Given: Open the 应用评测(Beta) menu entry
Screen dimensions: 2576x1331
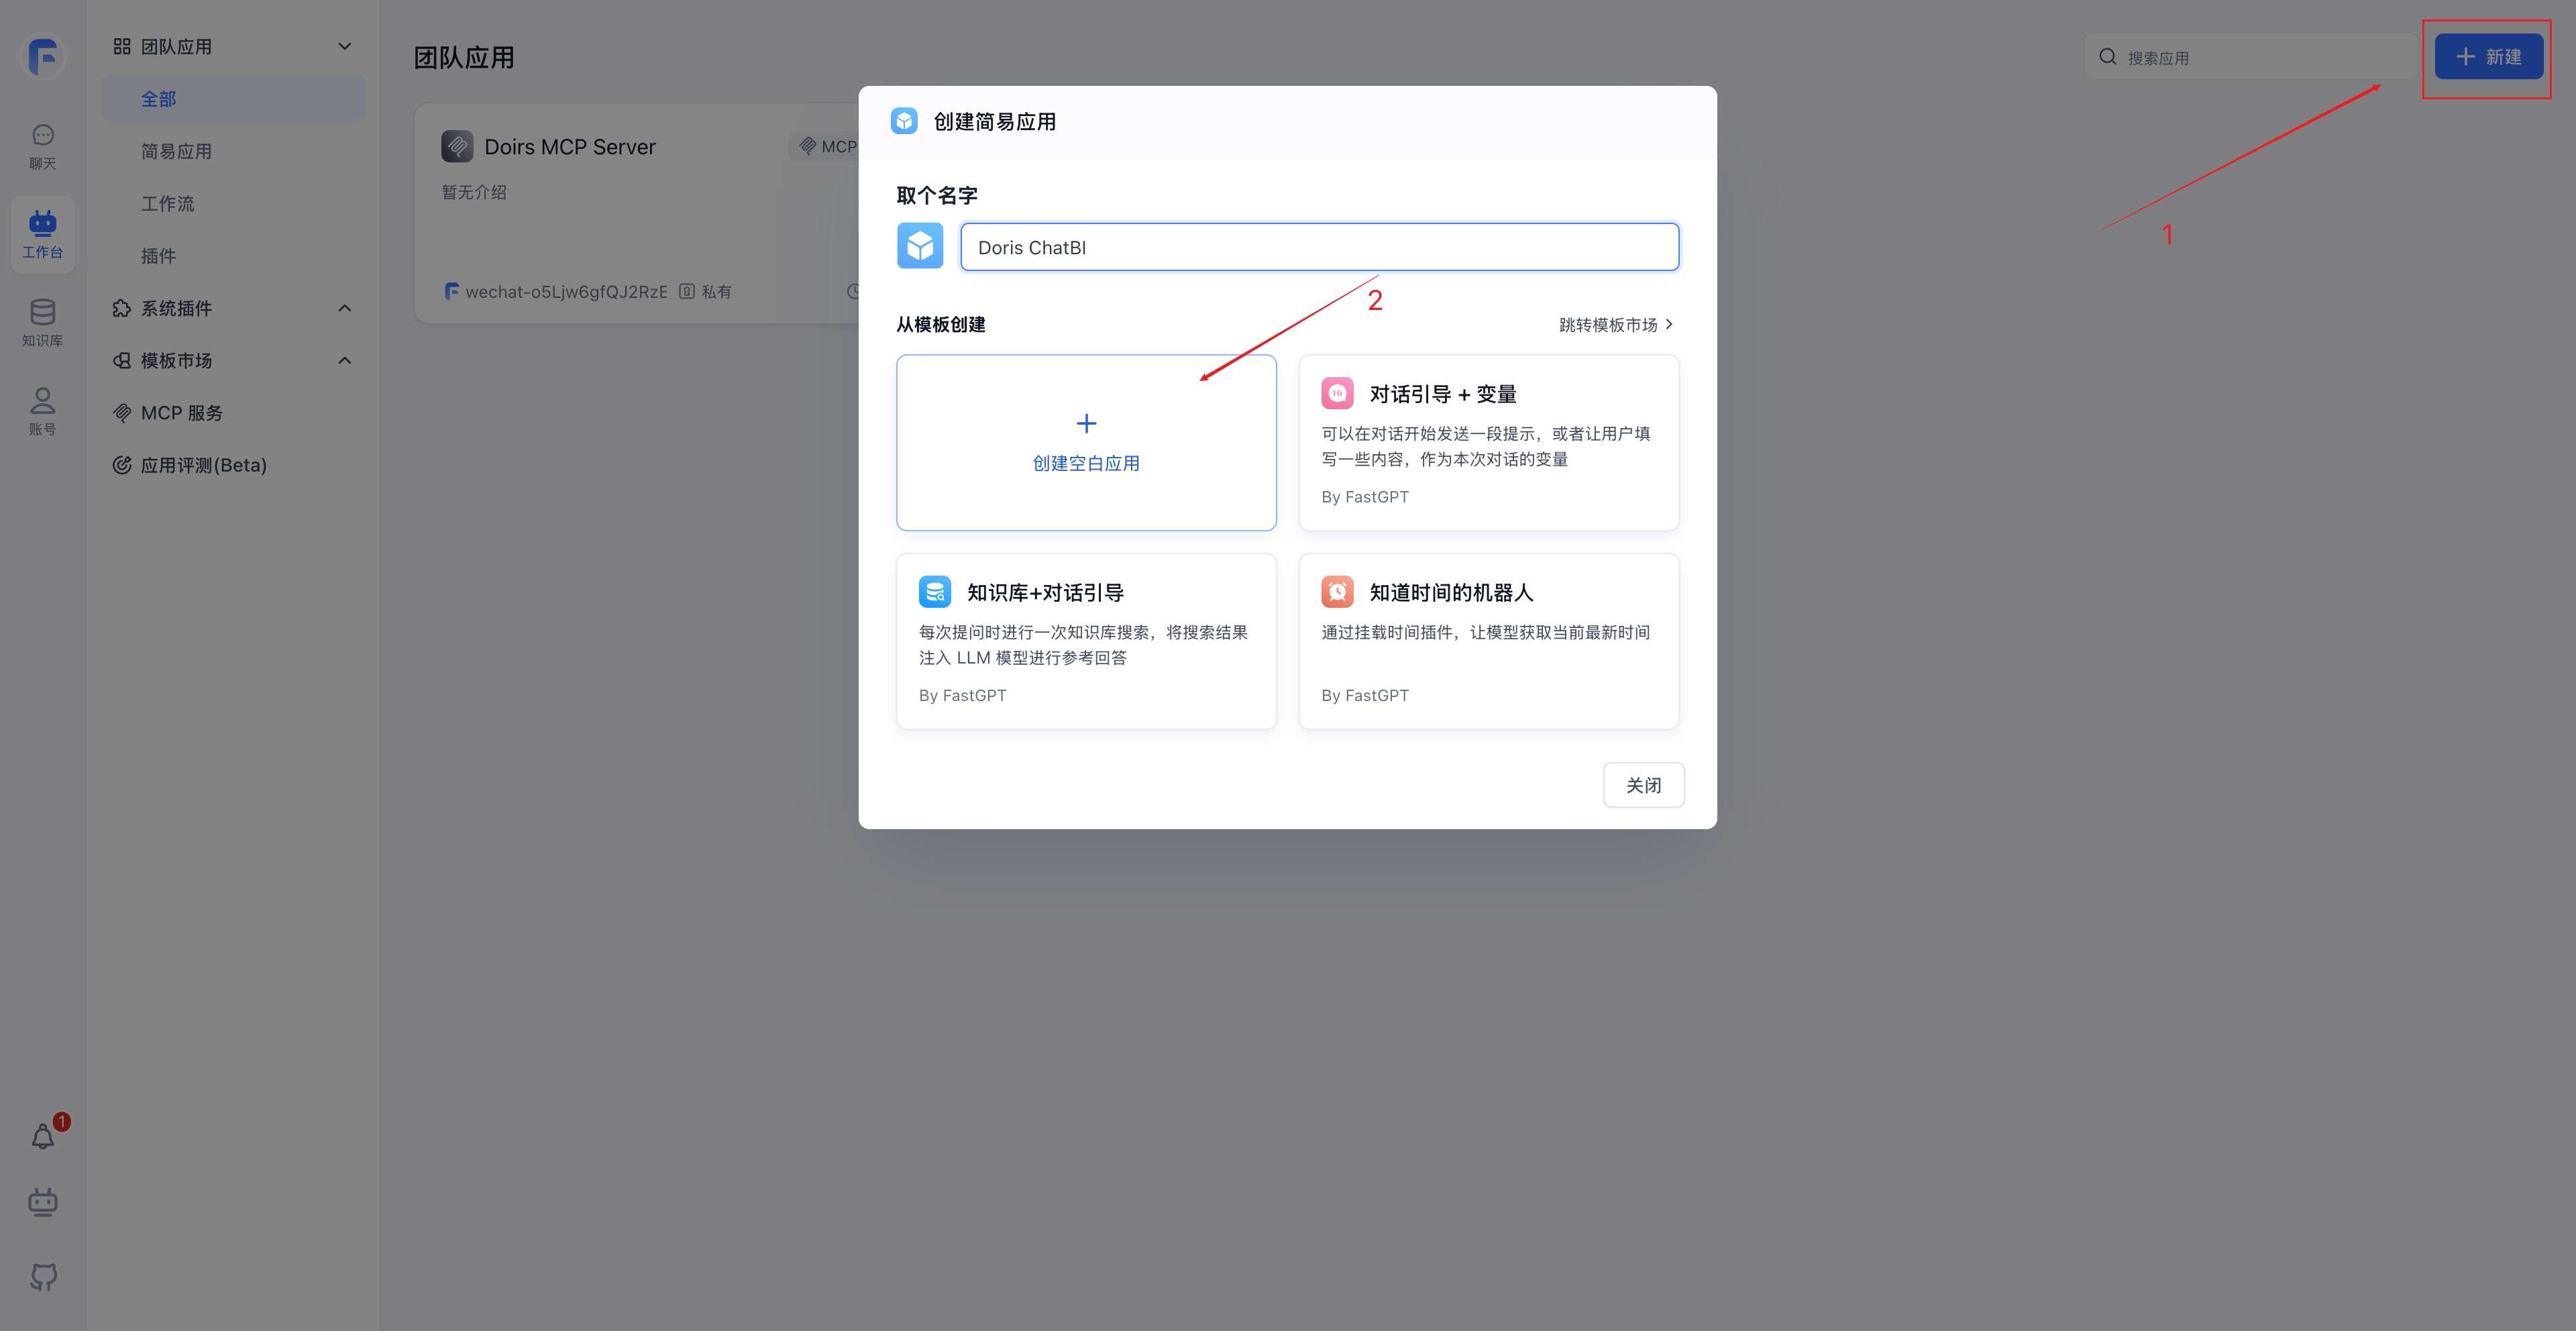Looking at the screenshot, I should tap(233, 465).
